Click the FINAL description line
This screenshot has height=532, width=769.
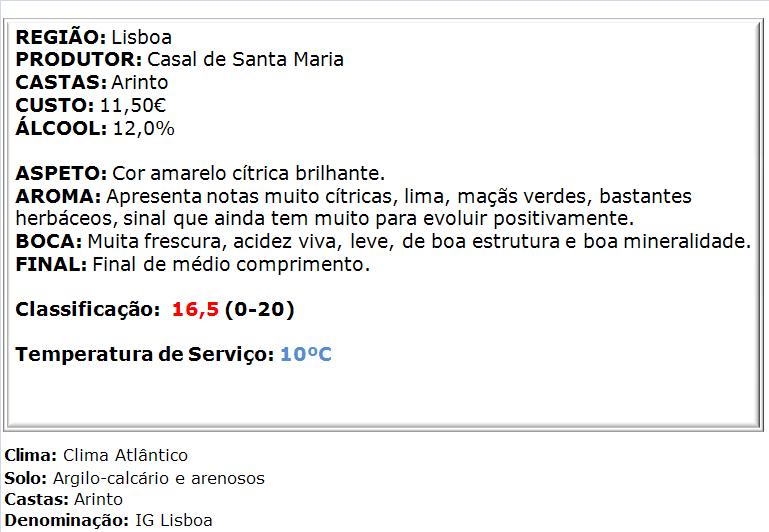[x=193, y=265]
